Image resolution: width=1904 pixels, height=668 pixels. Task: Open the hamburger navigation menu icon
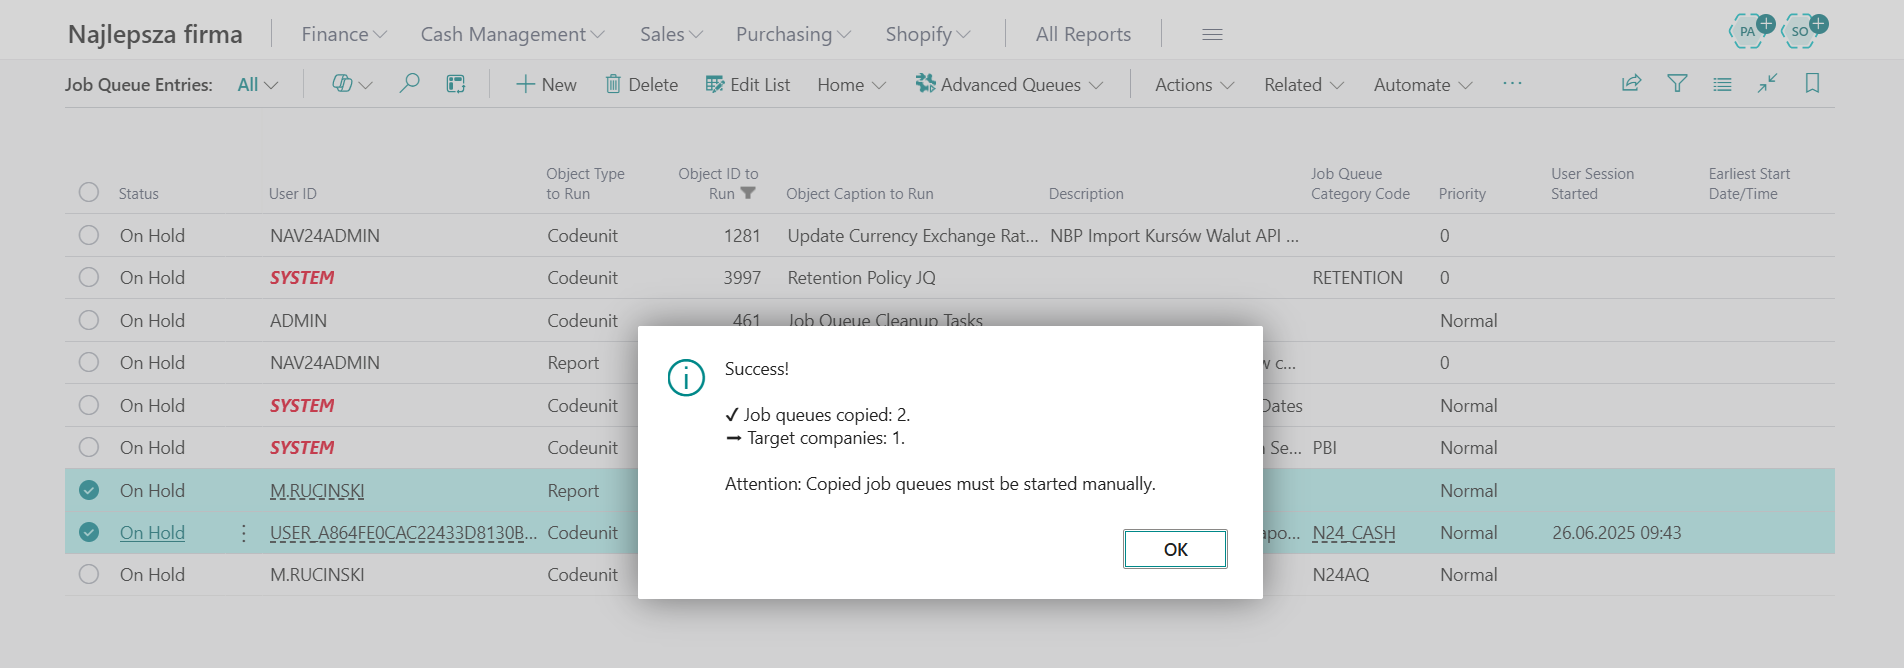[1212, 34]
